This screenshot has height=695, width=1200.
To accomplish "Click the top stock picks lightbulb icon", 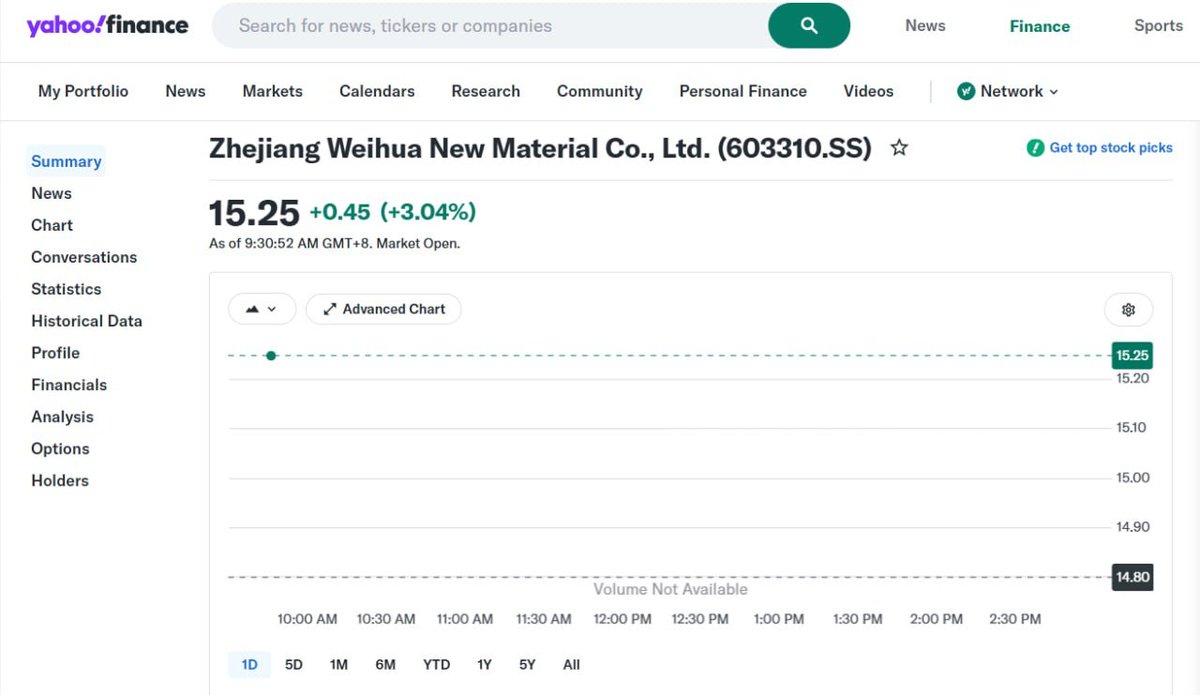I will 1036,148.
